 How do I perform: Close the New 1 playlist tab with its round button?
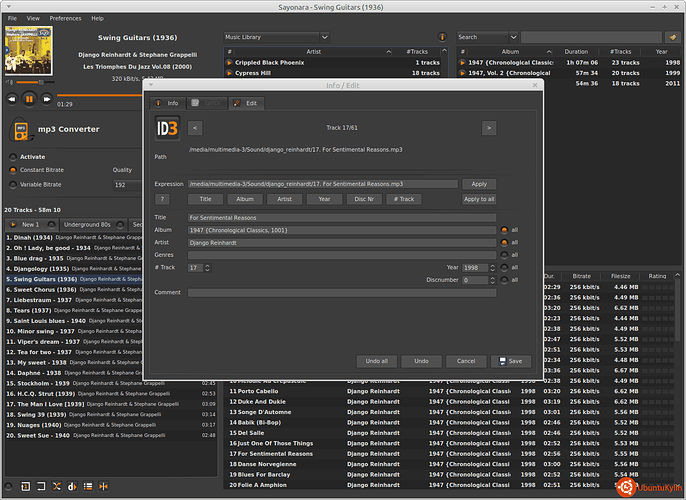52,224
